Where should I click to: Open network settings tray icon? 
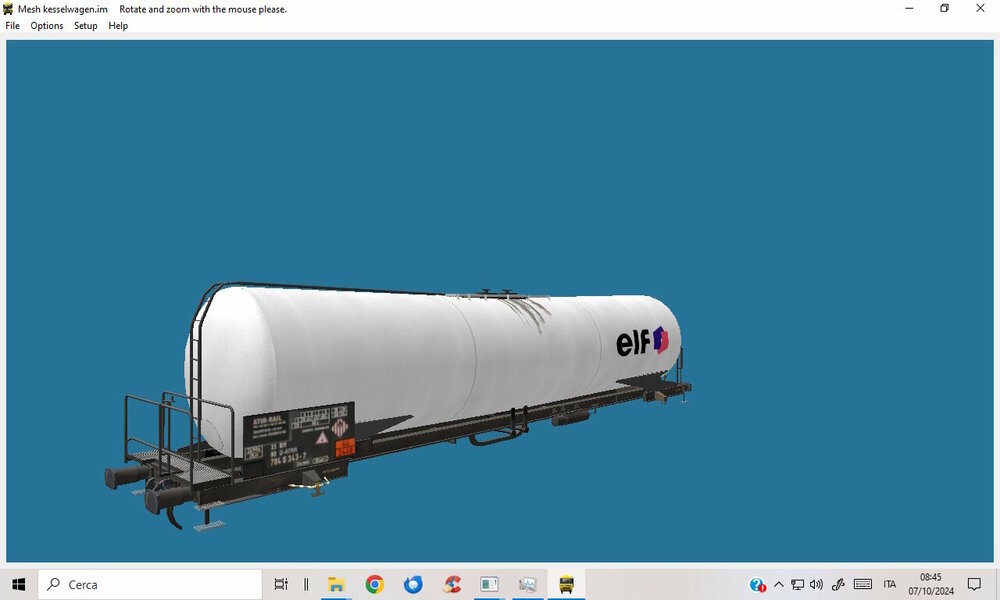(x=797, y=584)
